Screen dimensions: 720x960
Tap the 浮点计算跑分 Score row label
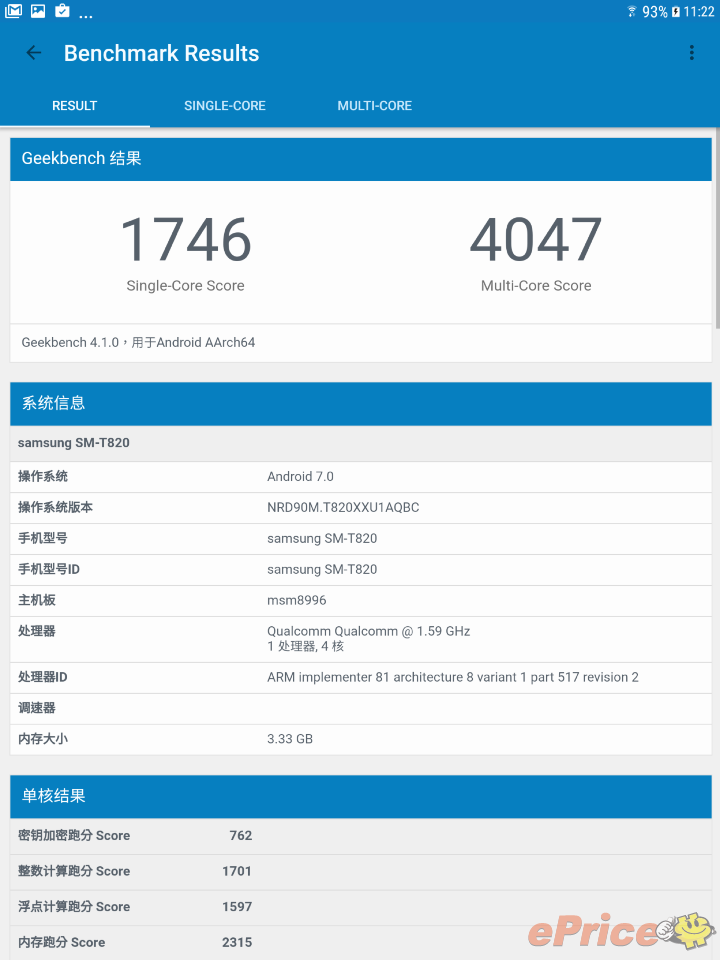tap(74, 907)
